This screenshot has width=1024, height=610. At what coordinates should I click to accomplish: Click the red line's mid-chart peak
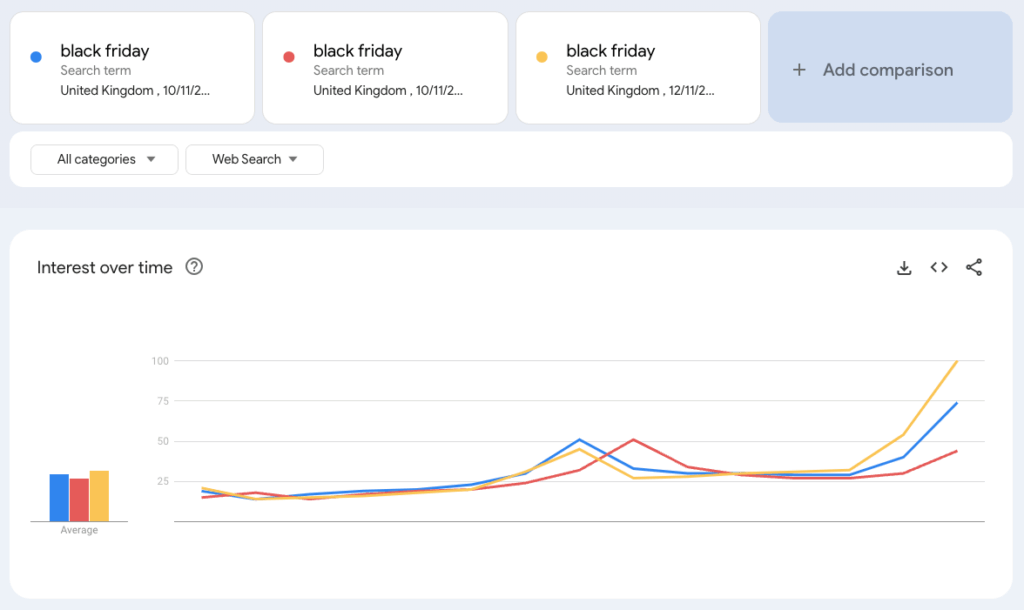pos(633,439)
